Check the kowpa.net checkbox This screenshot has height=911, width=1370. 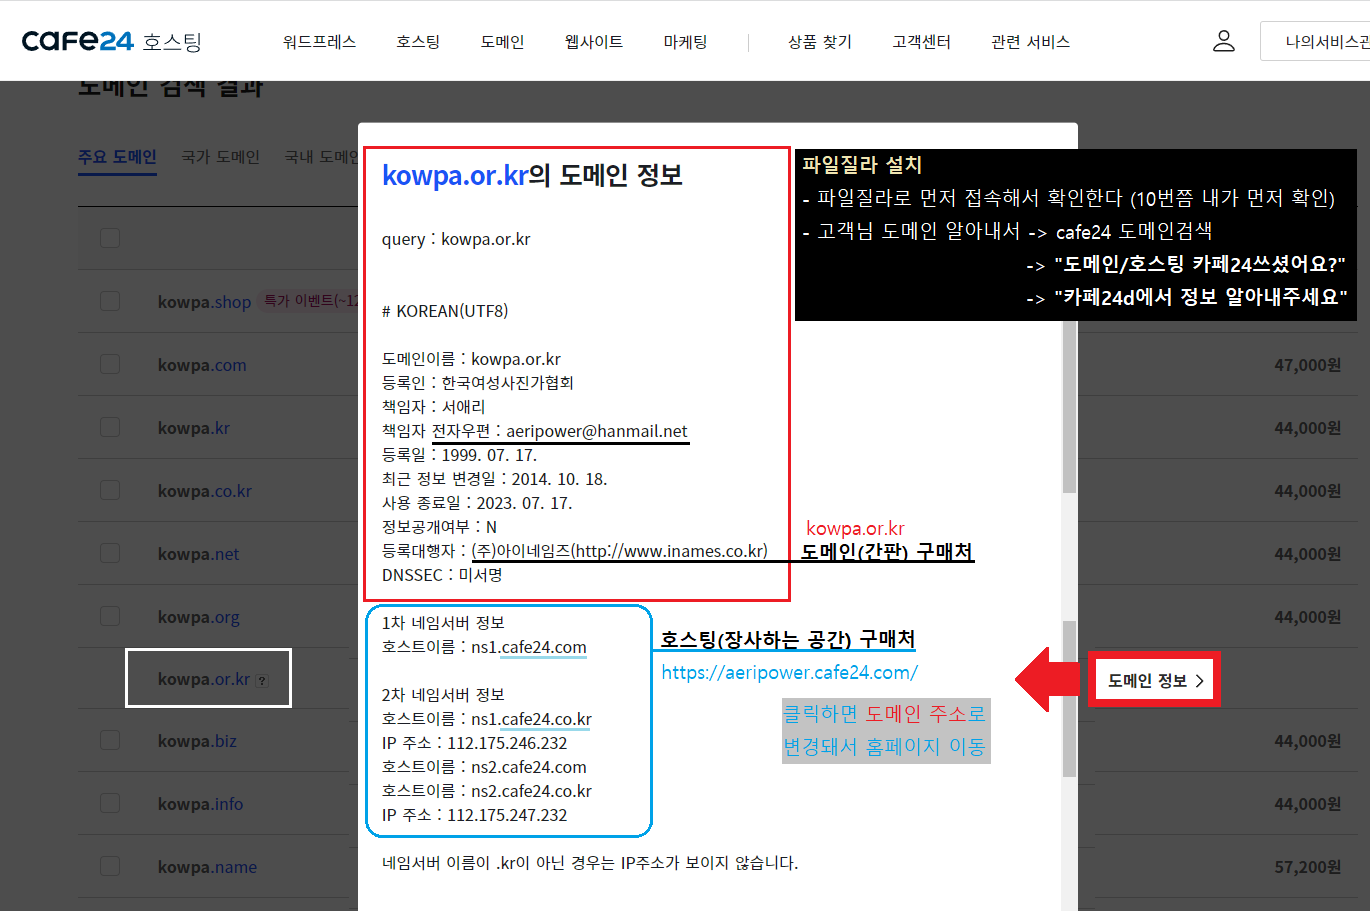coord(110,553)
